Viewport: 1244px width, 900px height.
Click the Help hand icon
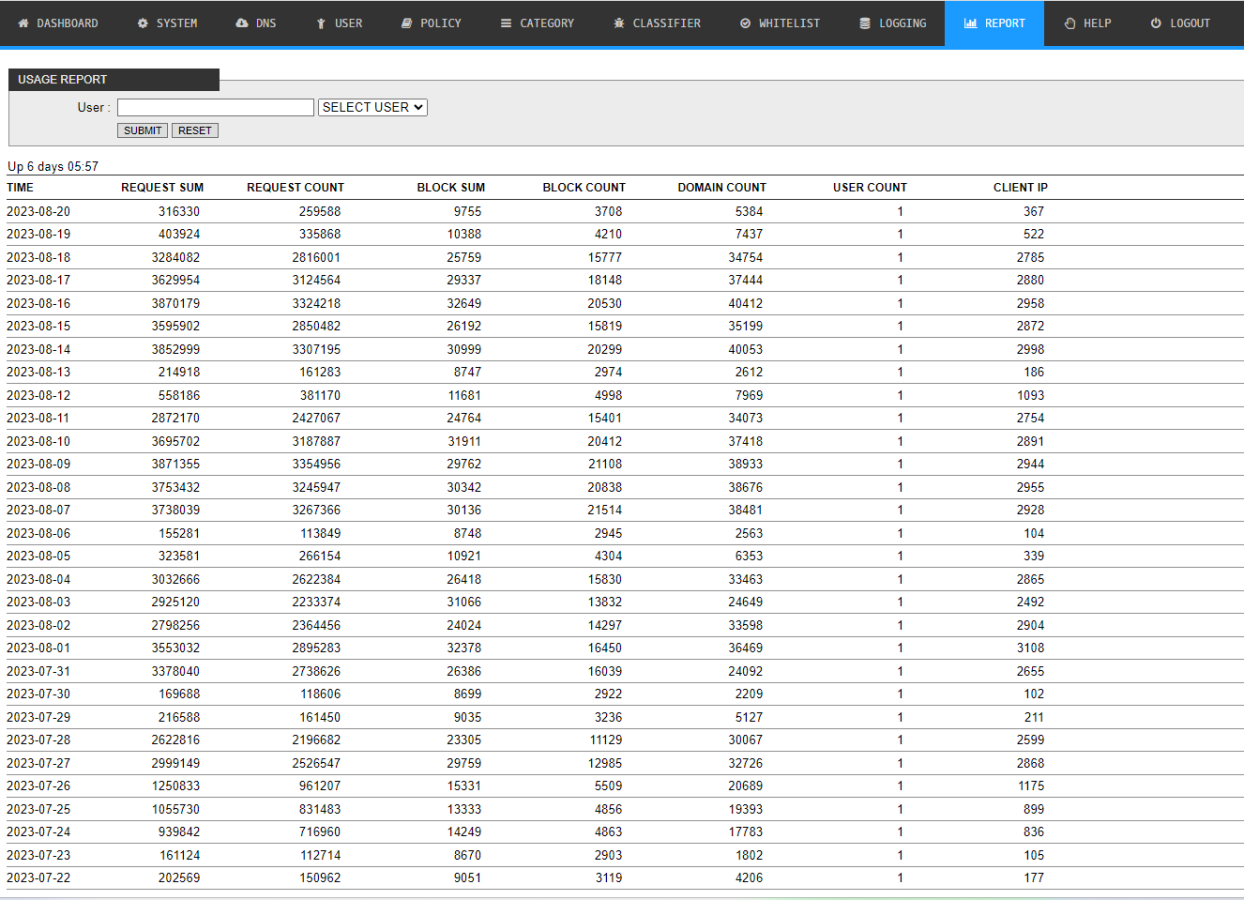(x=1070, y=23)
